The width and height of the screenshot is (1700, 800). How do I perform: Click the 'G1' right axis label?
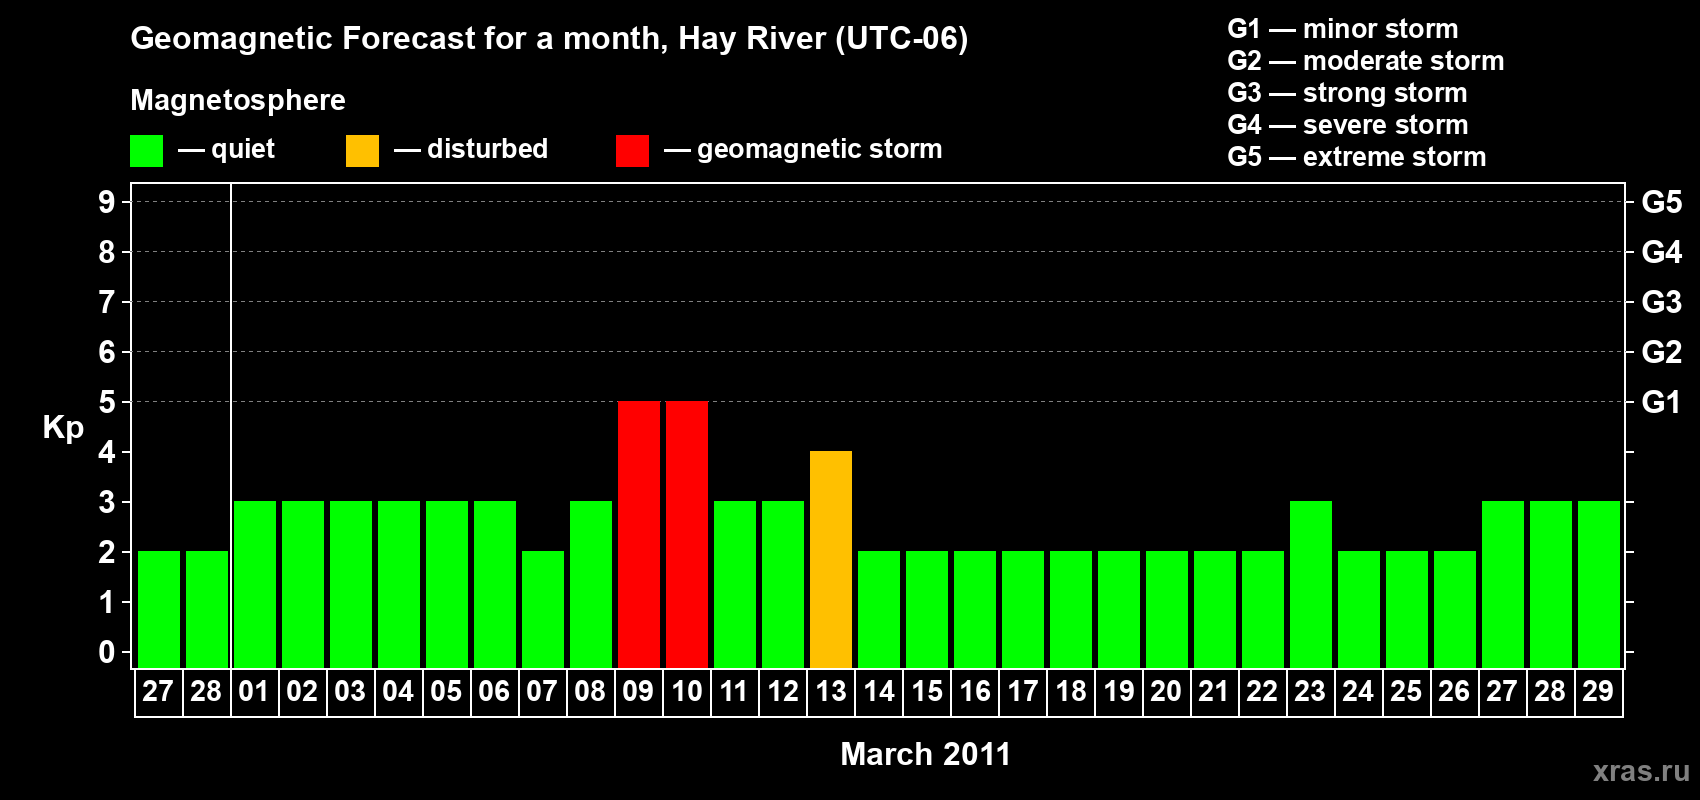(1662, 402)
